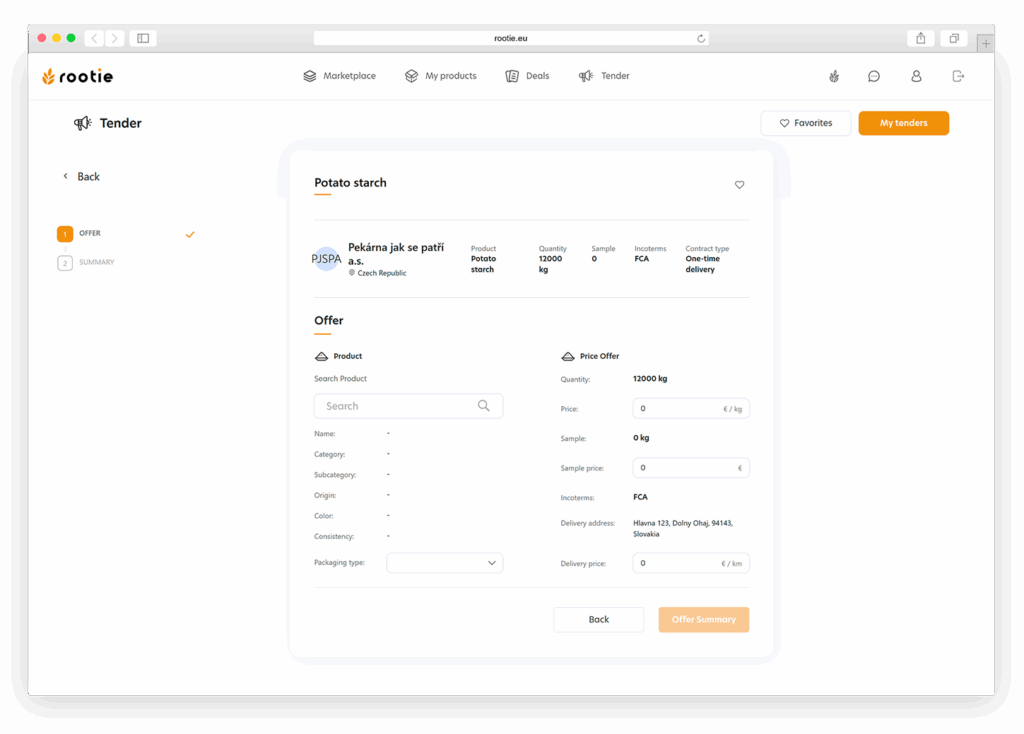Toggle the browser sidebar button
The height and width of the screenshot is (734, 1024).
click(x=143, y=38)
